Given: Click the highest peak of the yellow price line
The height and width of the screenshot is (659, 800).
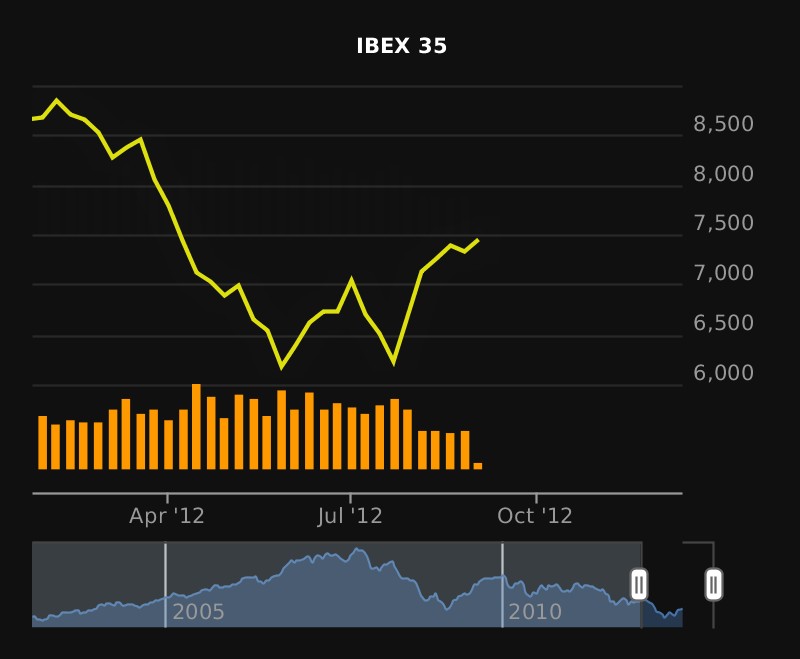Looking at the screenshot, I should pos(56,100).
